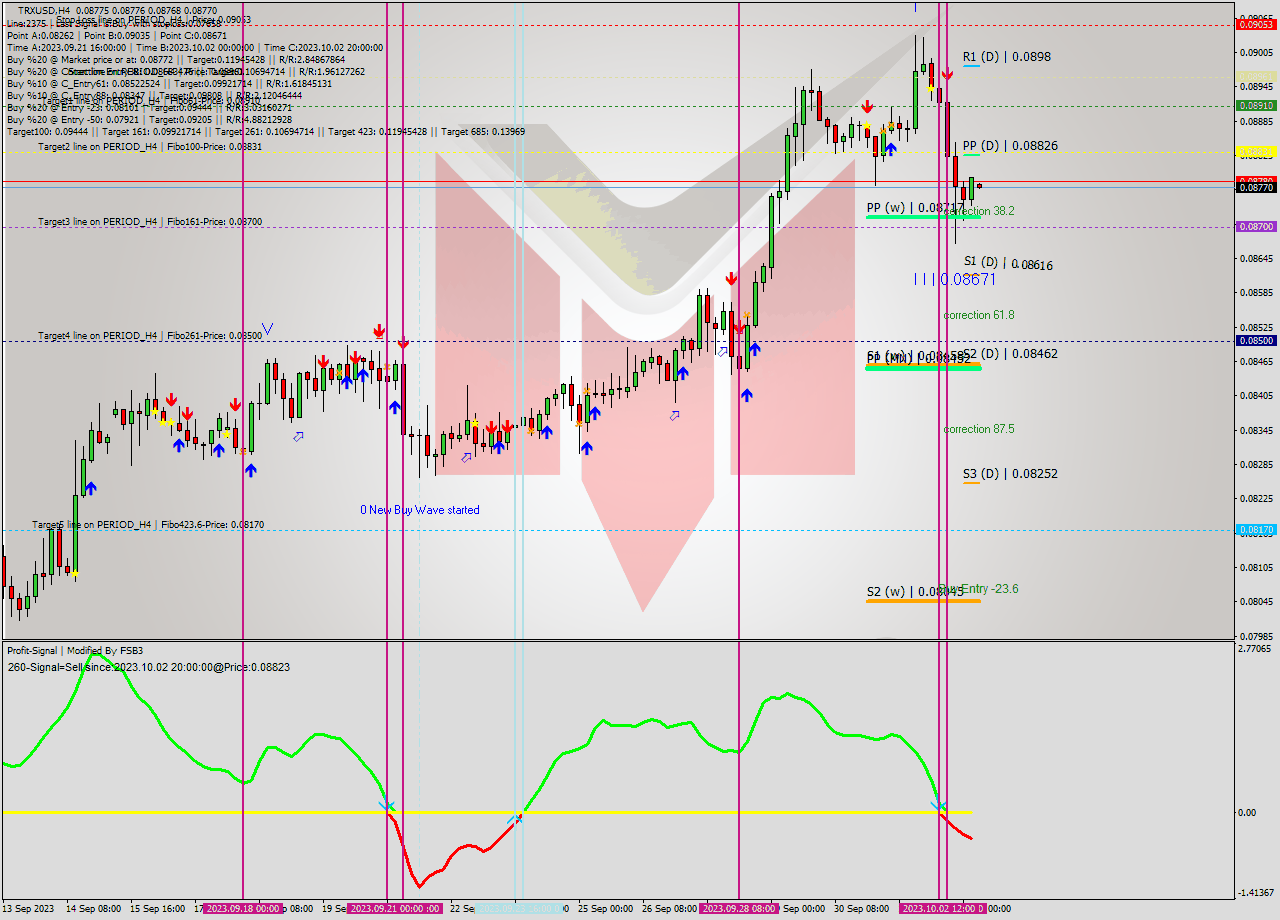The image size is (1280, 920).
Task: Click the Target5 line Fibo423.6-Price label
Action: pos(148,524)
